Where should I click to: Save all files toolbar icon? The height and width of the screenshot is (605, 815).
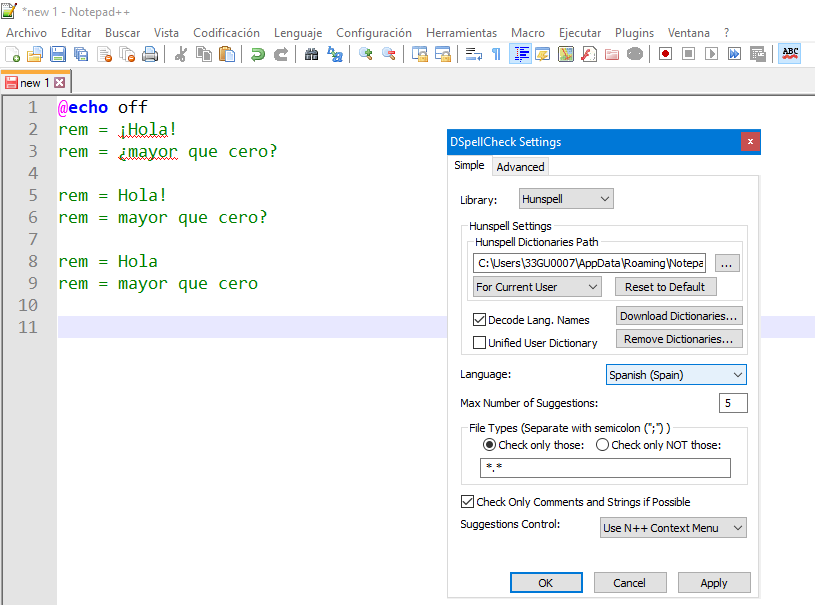(x=81, y=54)
